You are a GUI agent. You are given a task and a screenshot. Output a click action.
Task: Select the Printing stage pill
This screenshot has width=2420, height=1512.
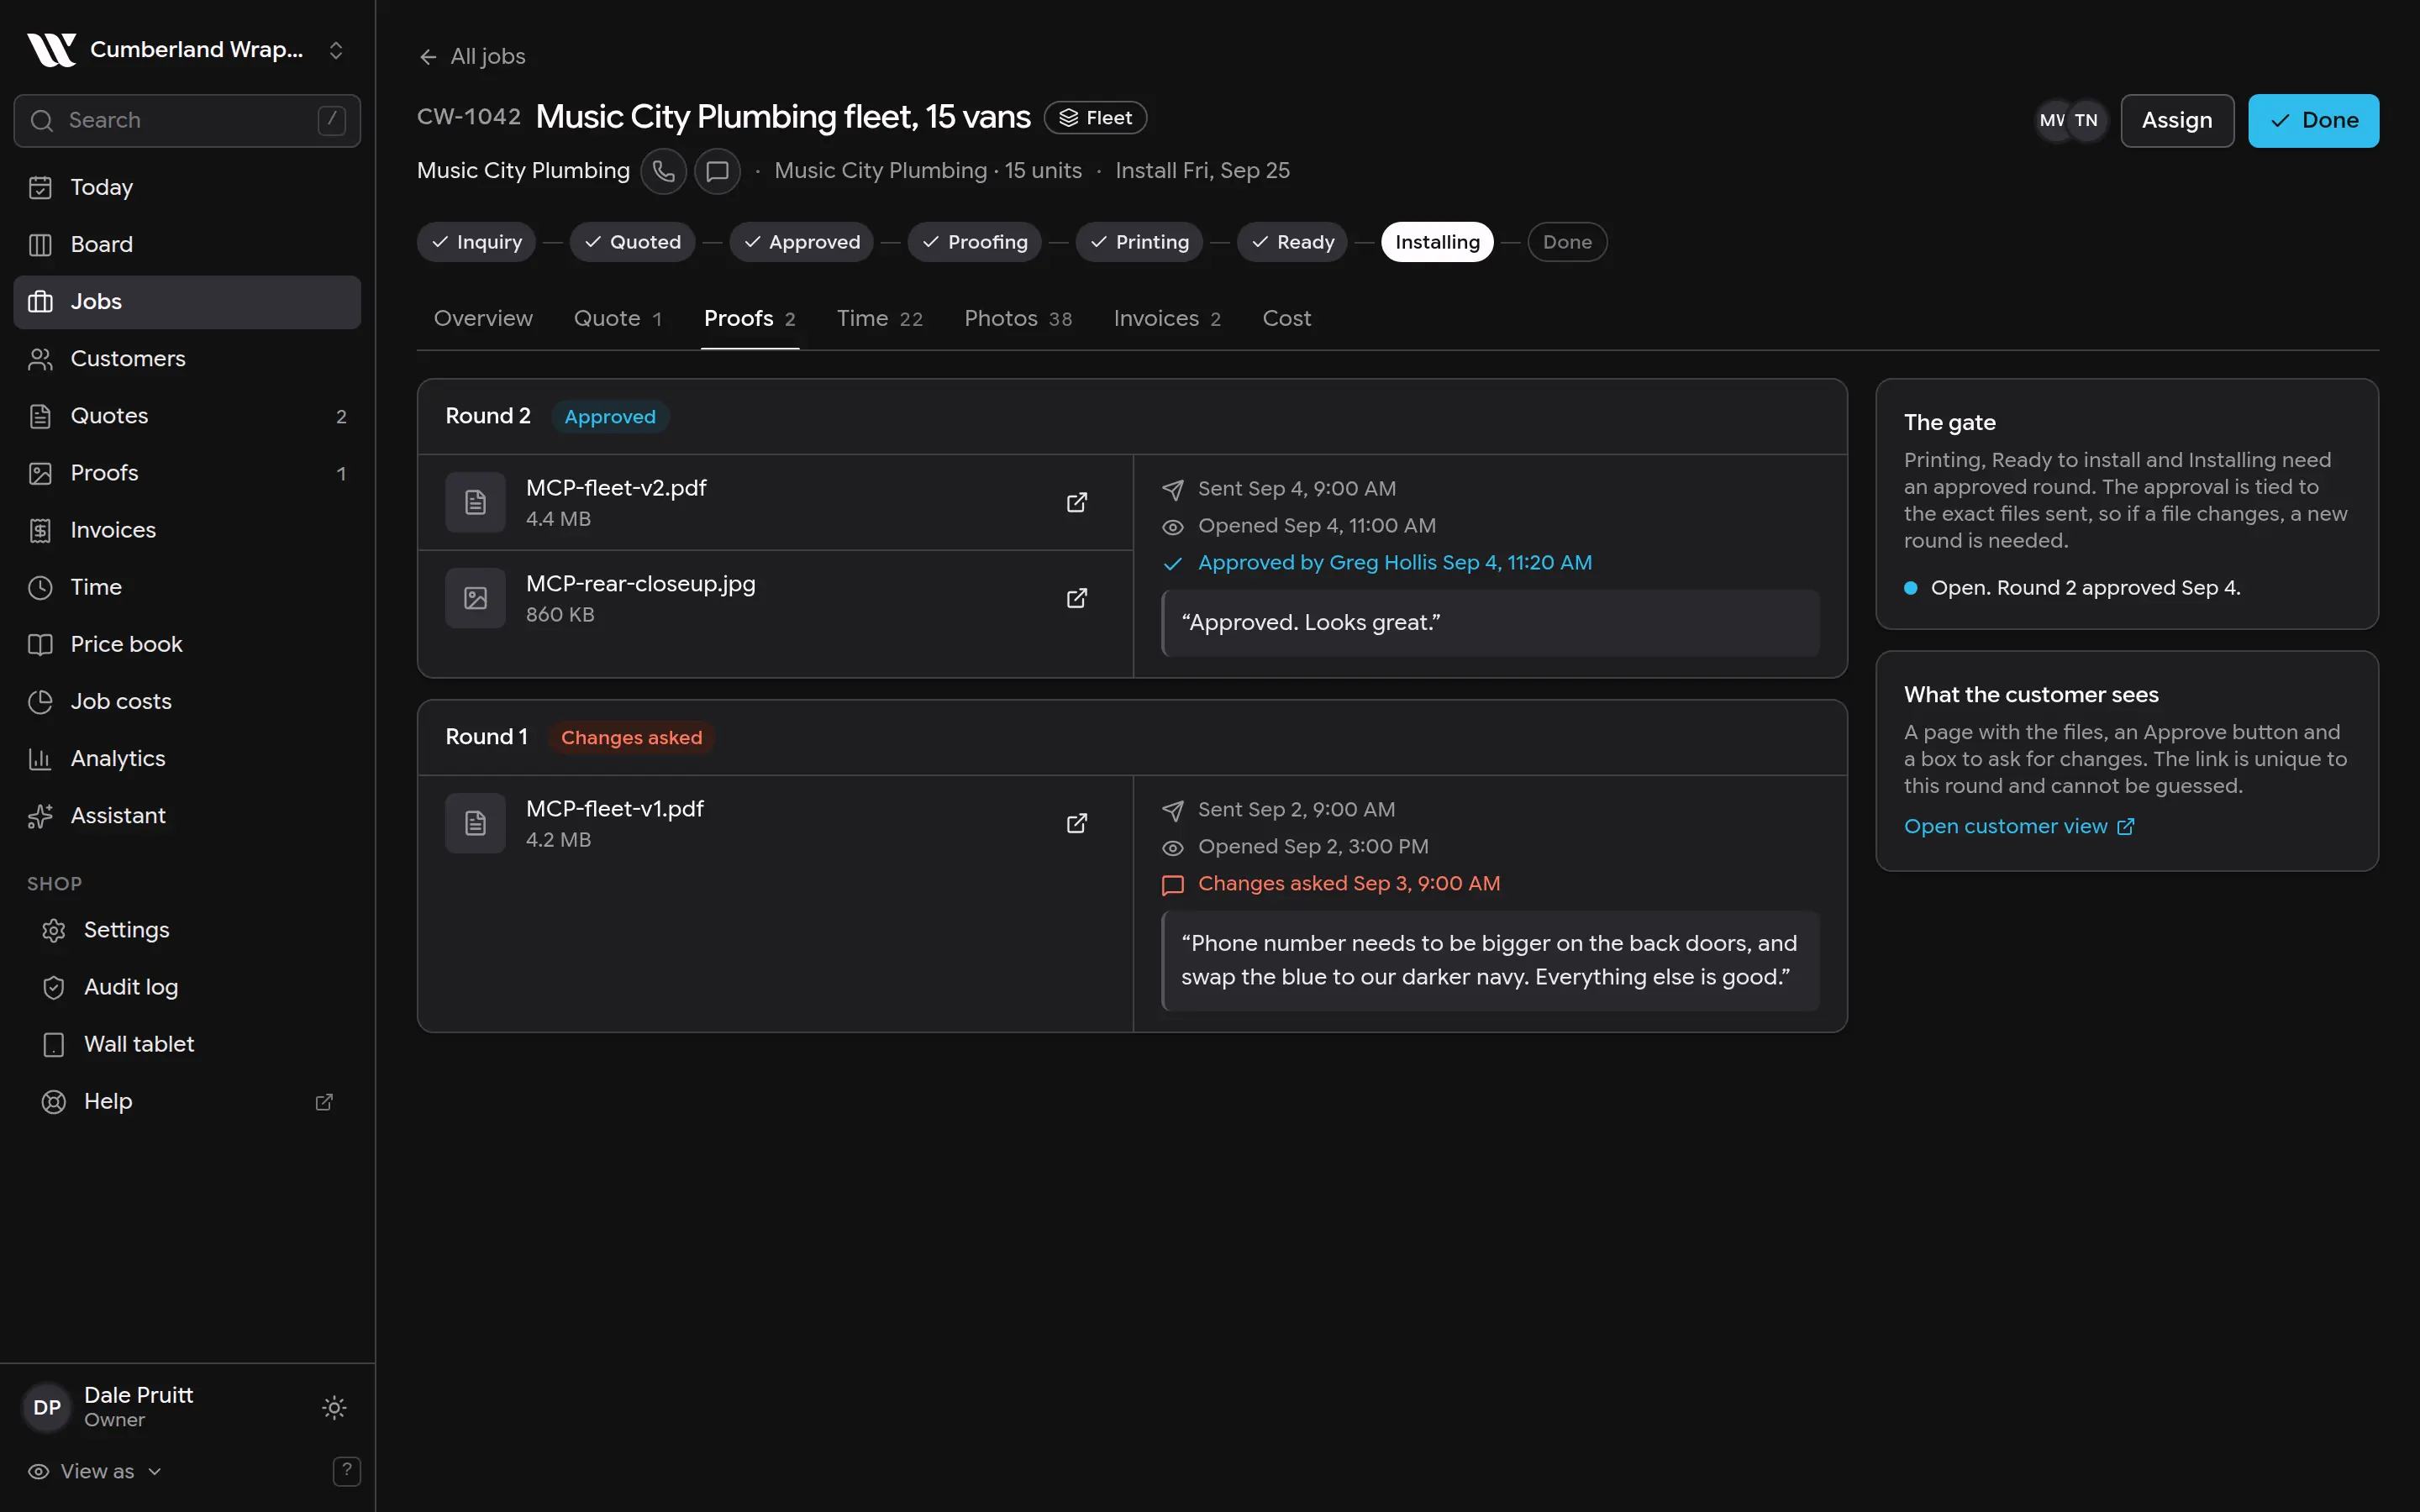(x=1139, y=242)
